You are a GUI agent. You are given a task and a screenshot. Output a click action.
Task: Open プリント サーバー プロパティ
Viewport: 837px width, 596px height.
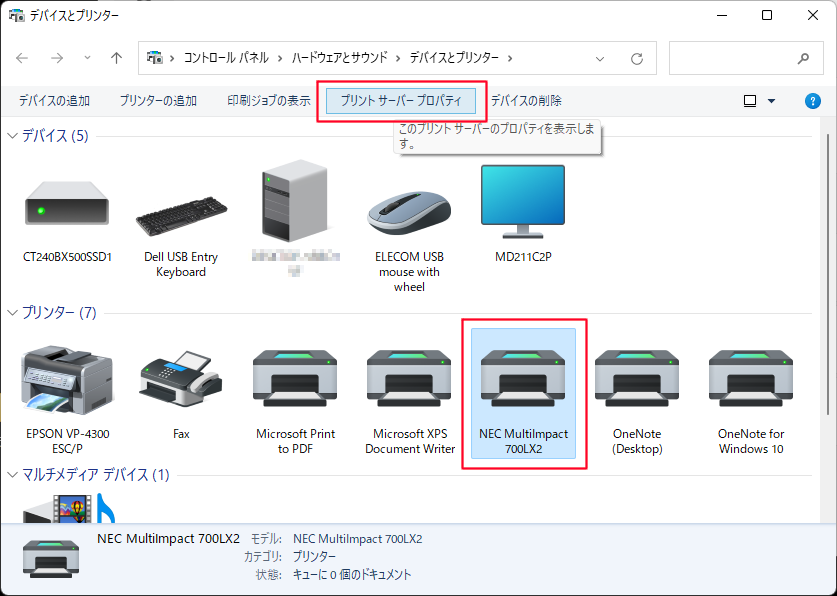point(401,101)
